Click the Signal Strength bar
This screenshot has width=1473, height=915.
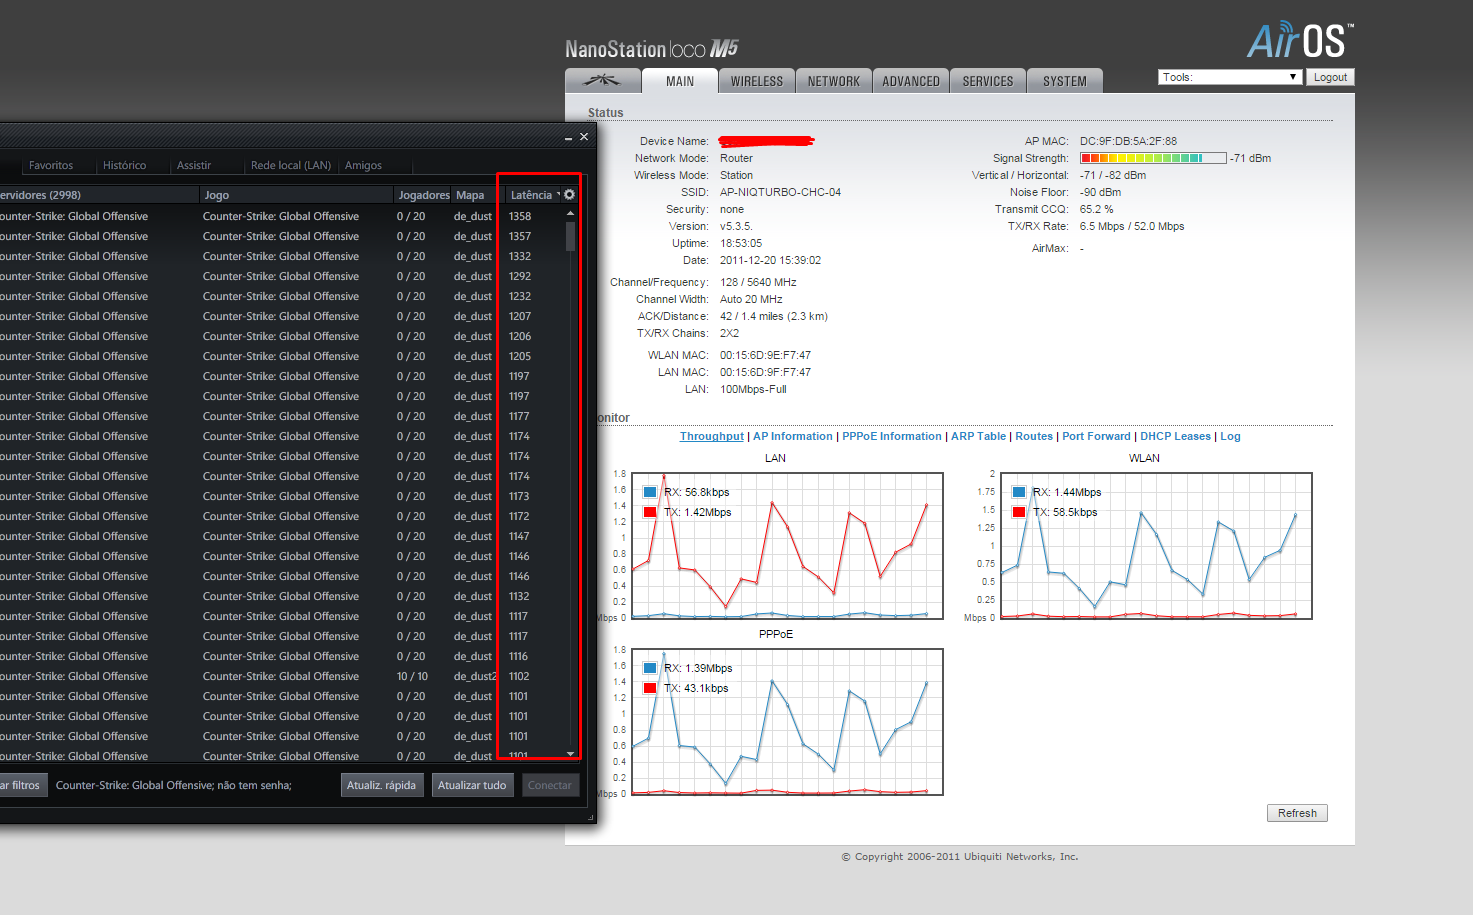1152,158
